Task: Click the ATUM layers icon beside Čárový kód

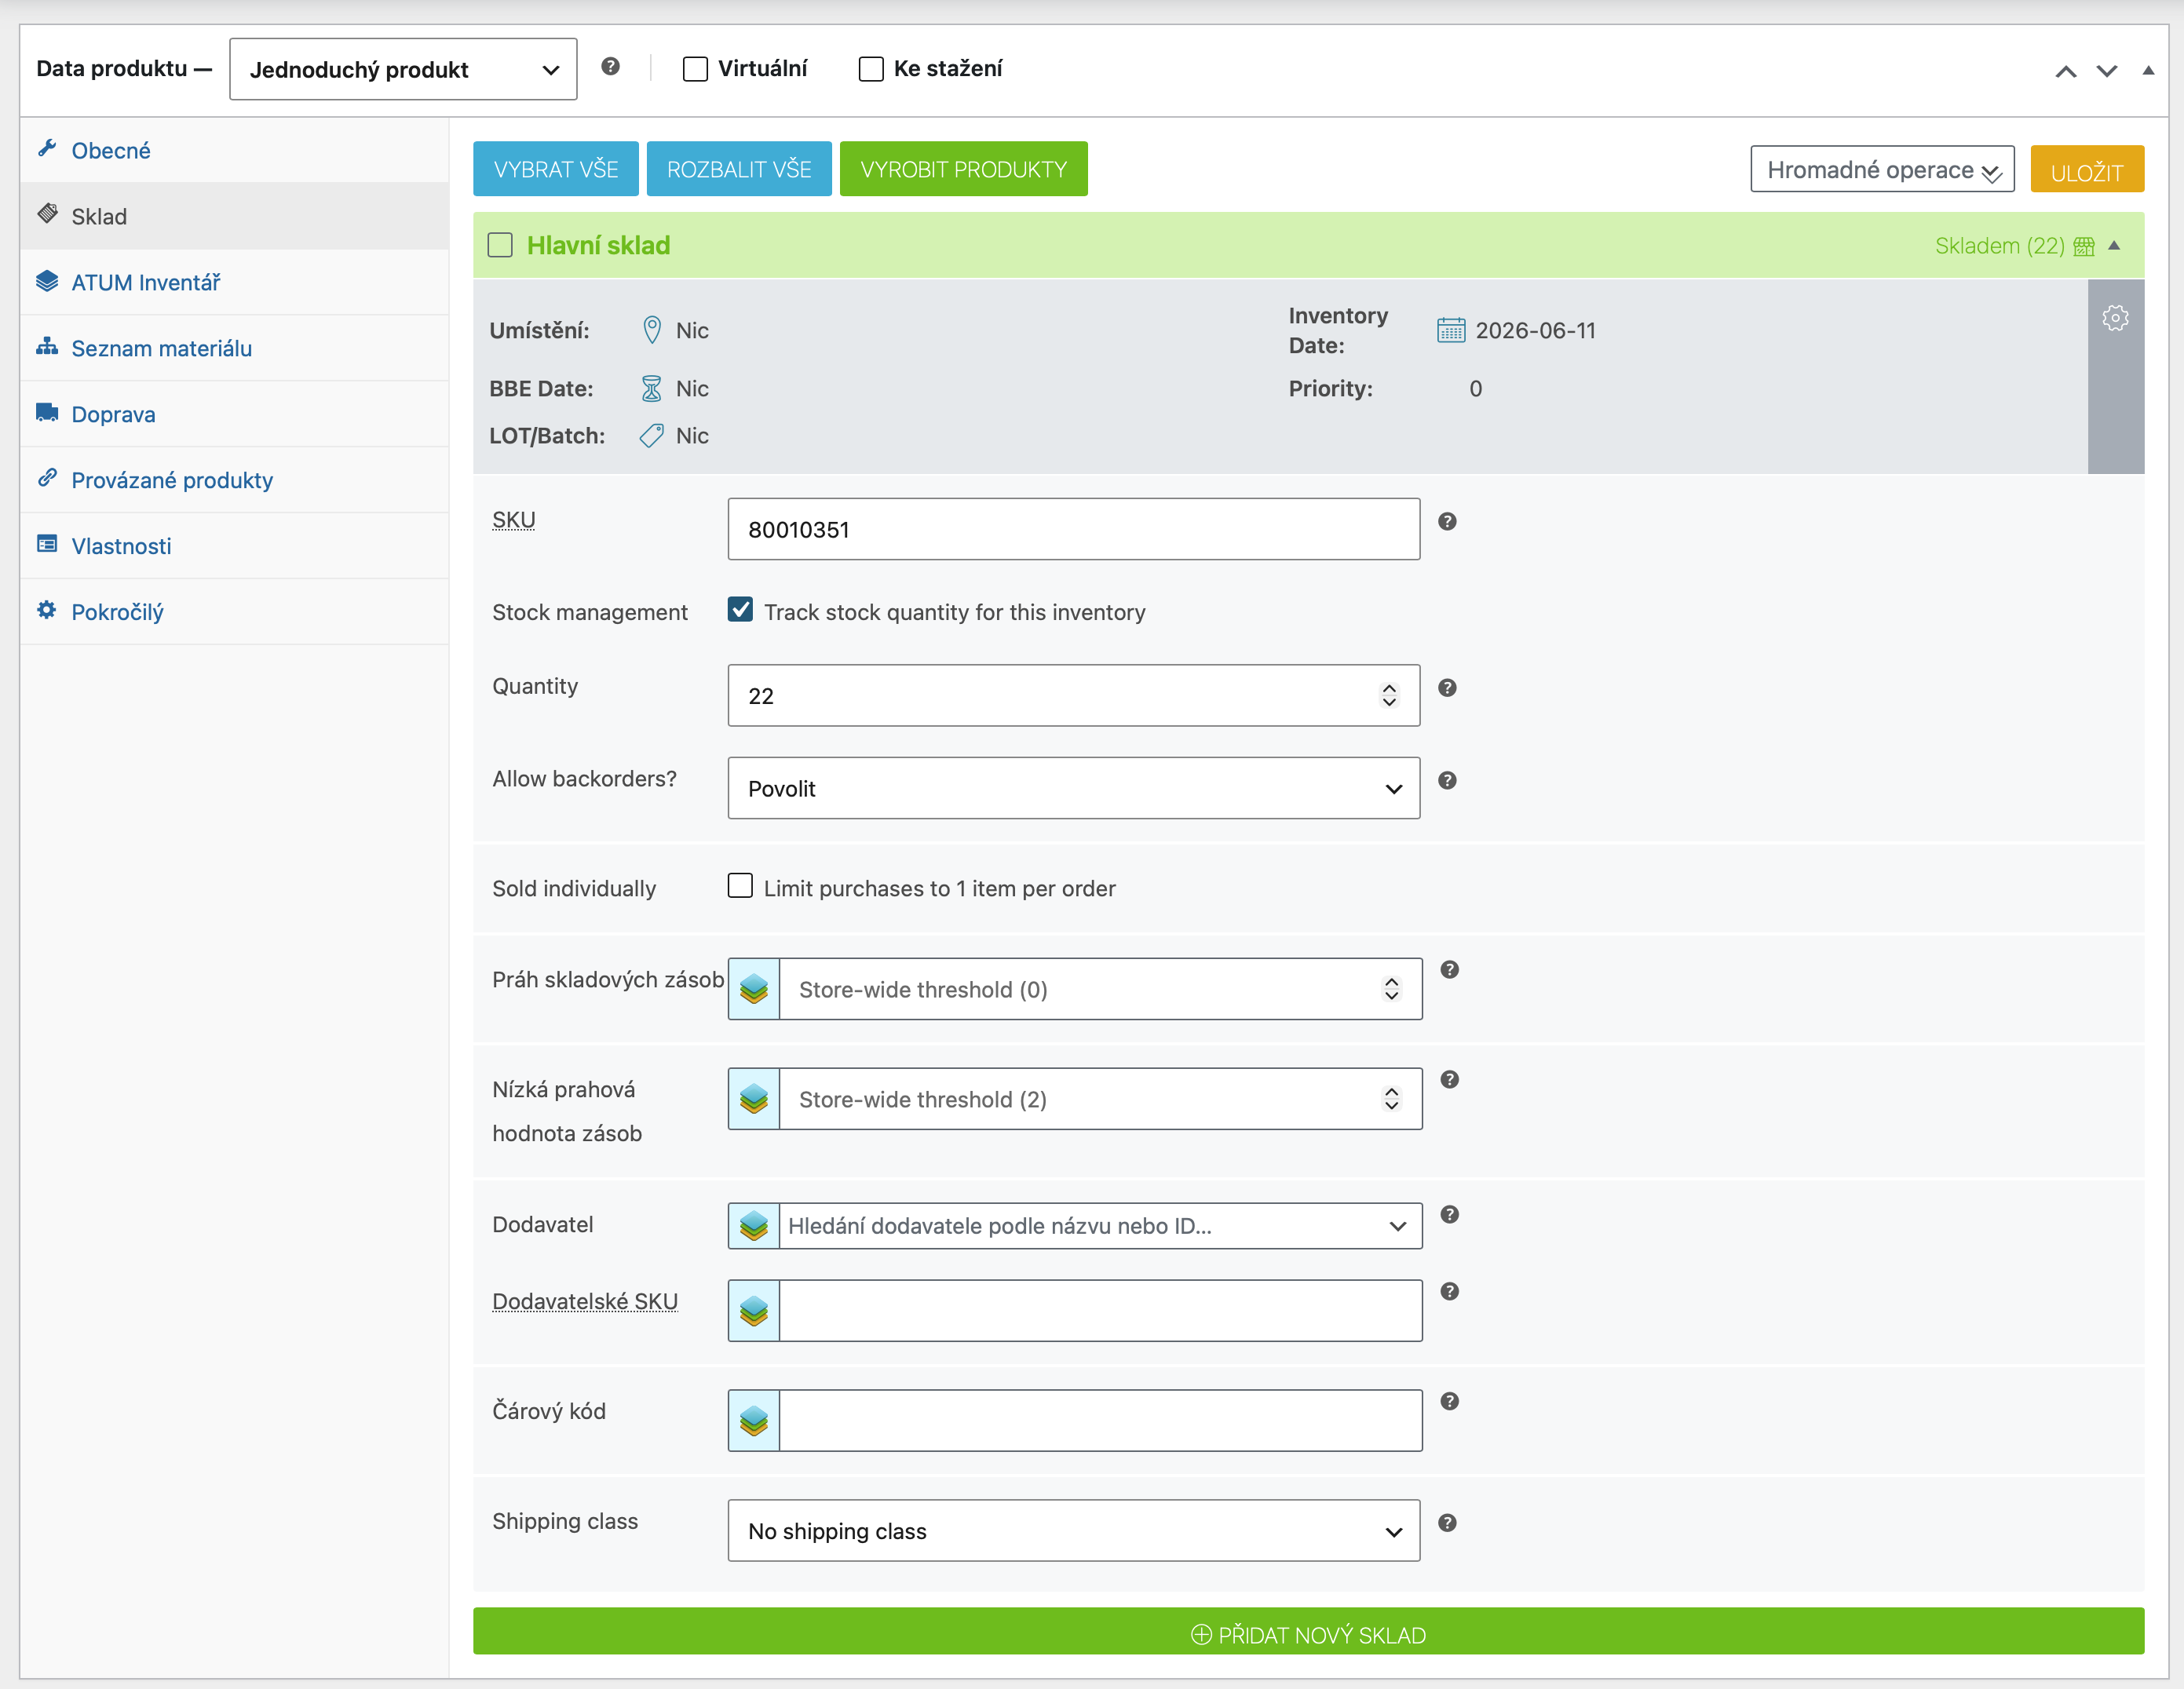Action: pyautogui.click(x=753, y=1420)
